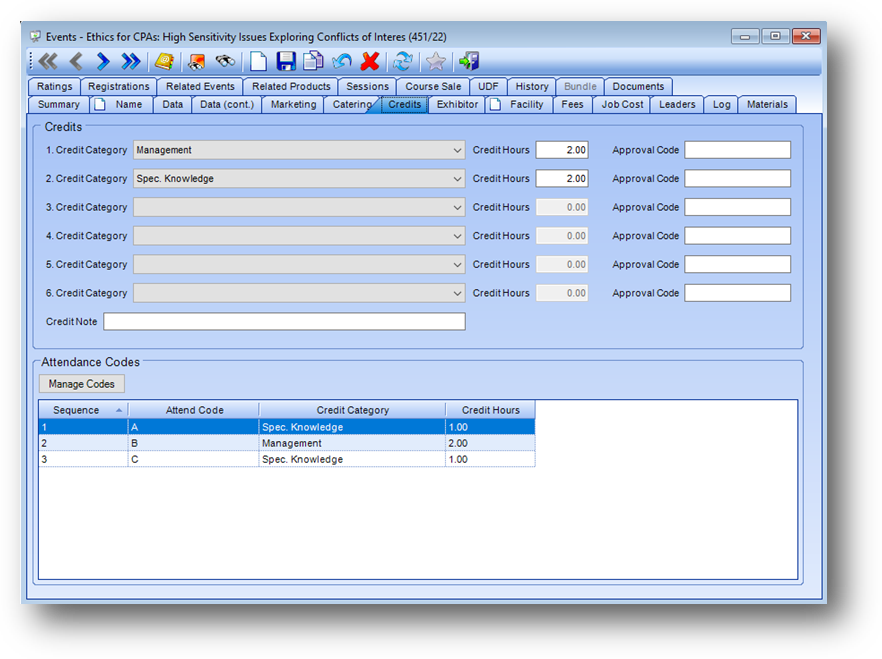
Task: Exit with the door icon
Action: [469, 61]
